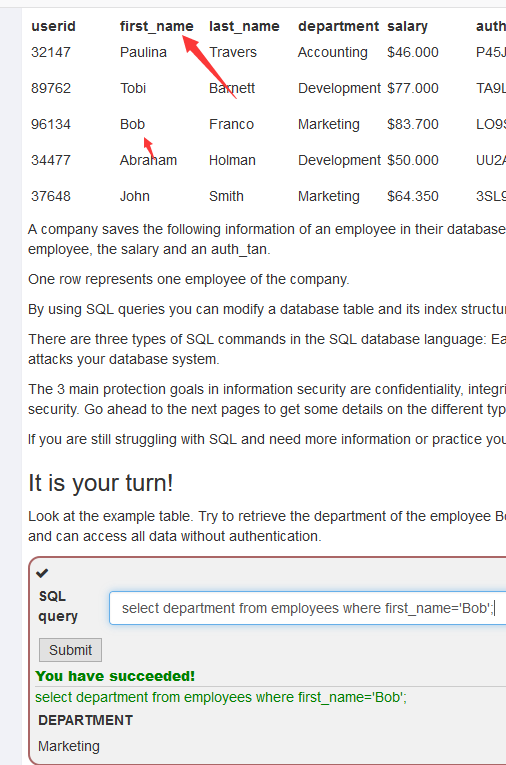Image resolution: width=506 pixels, height=765 pixels.
Task: Click userid cell 34477
Action: (x=51, y=160)
